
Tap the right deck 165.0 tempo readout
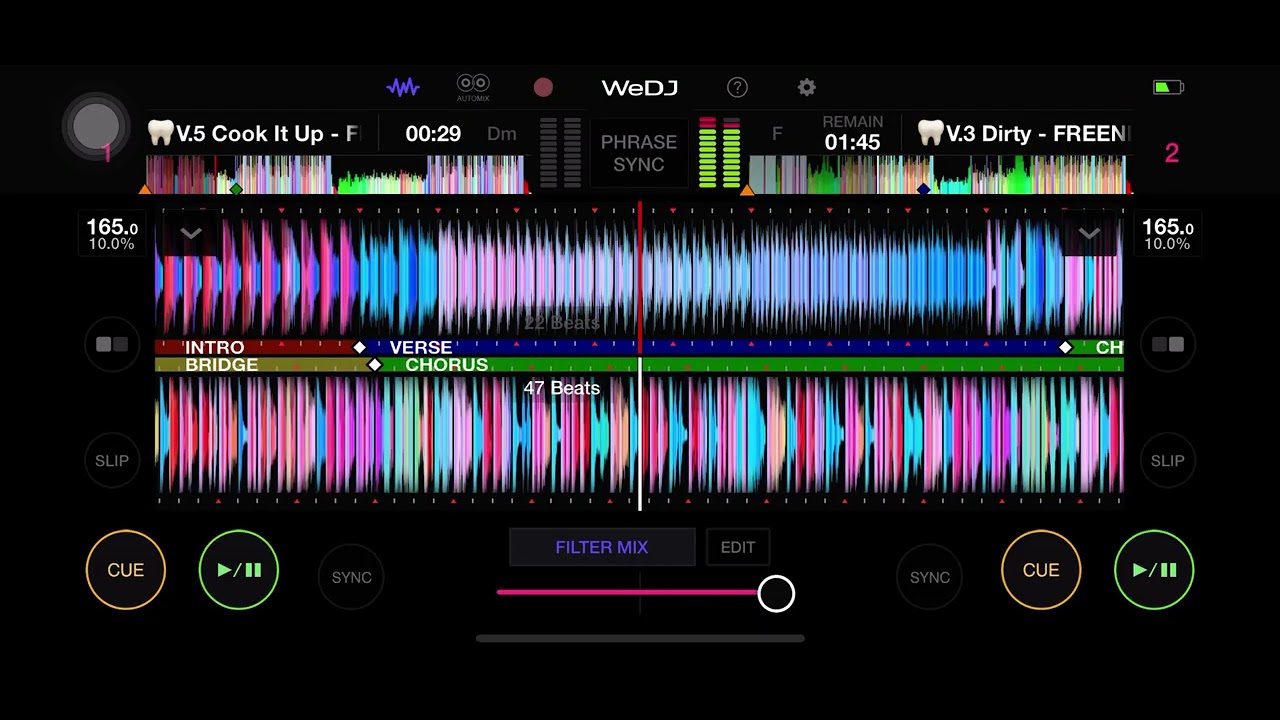click(x=1168, y=234)
